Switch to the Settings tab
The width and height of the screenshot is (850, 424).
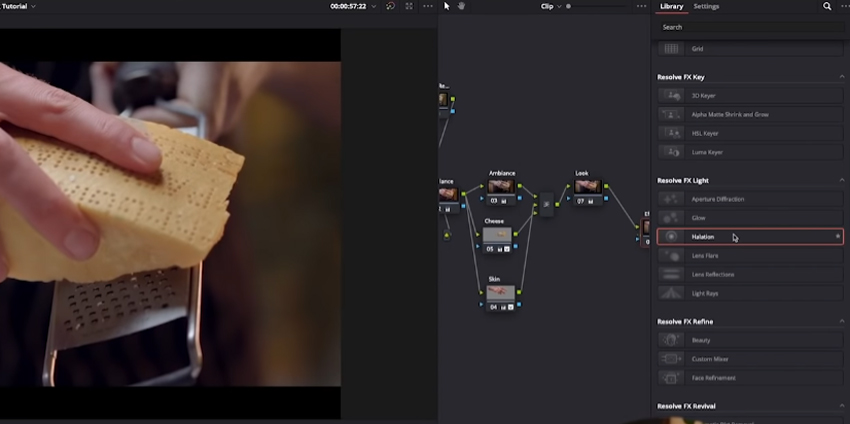[x=706, y=6]
